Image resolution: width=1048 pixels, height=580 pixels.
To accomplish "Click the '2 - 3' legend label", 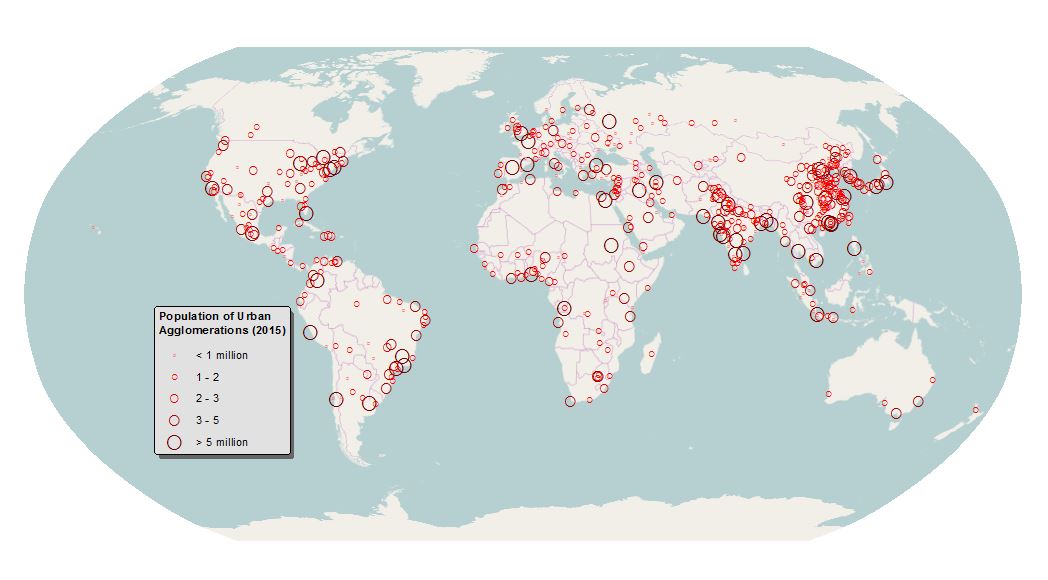I will [x=207, y=398].
